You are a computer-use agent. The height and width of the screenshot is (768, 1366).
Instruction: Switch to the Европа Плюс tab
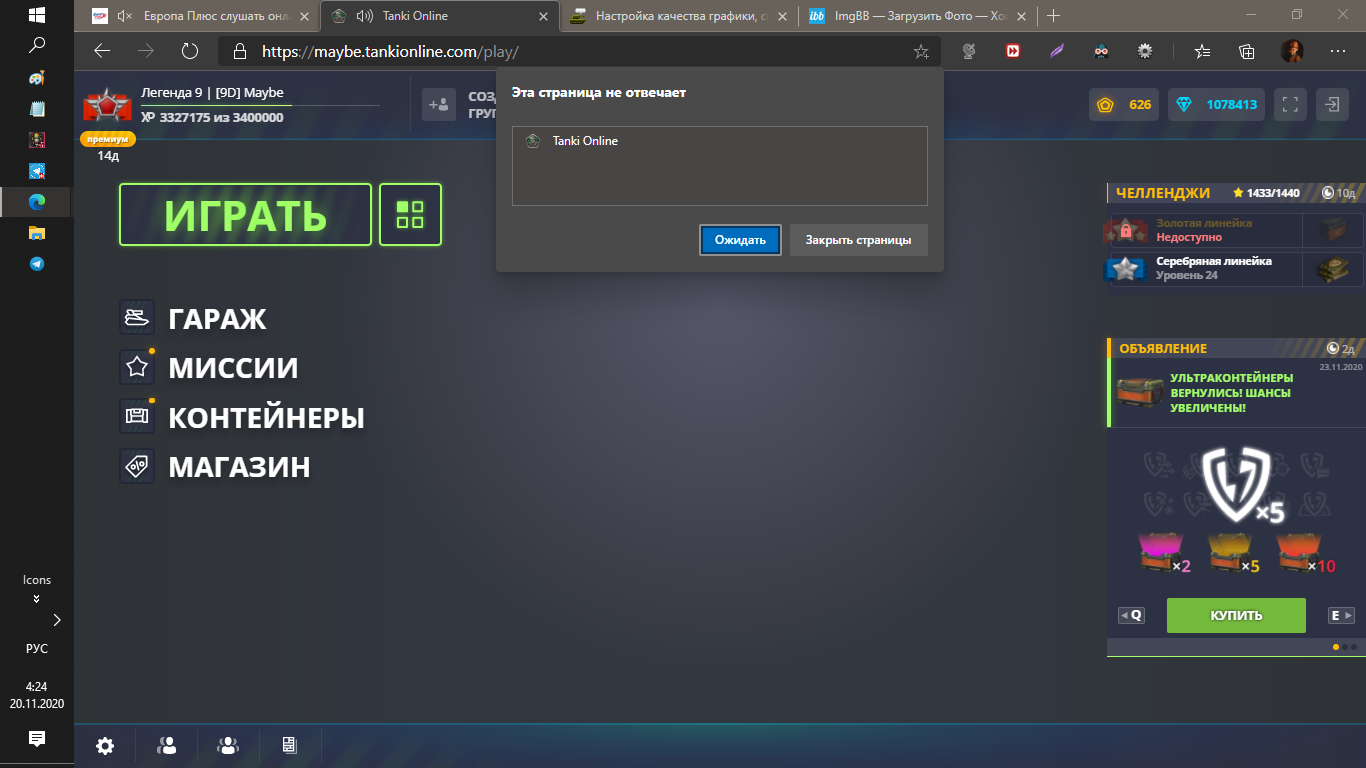click(x=198, y=16)
